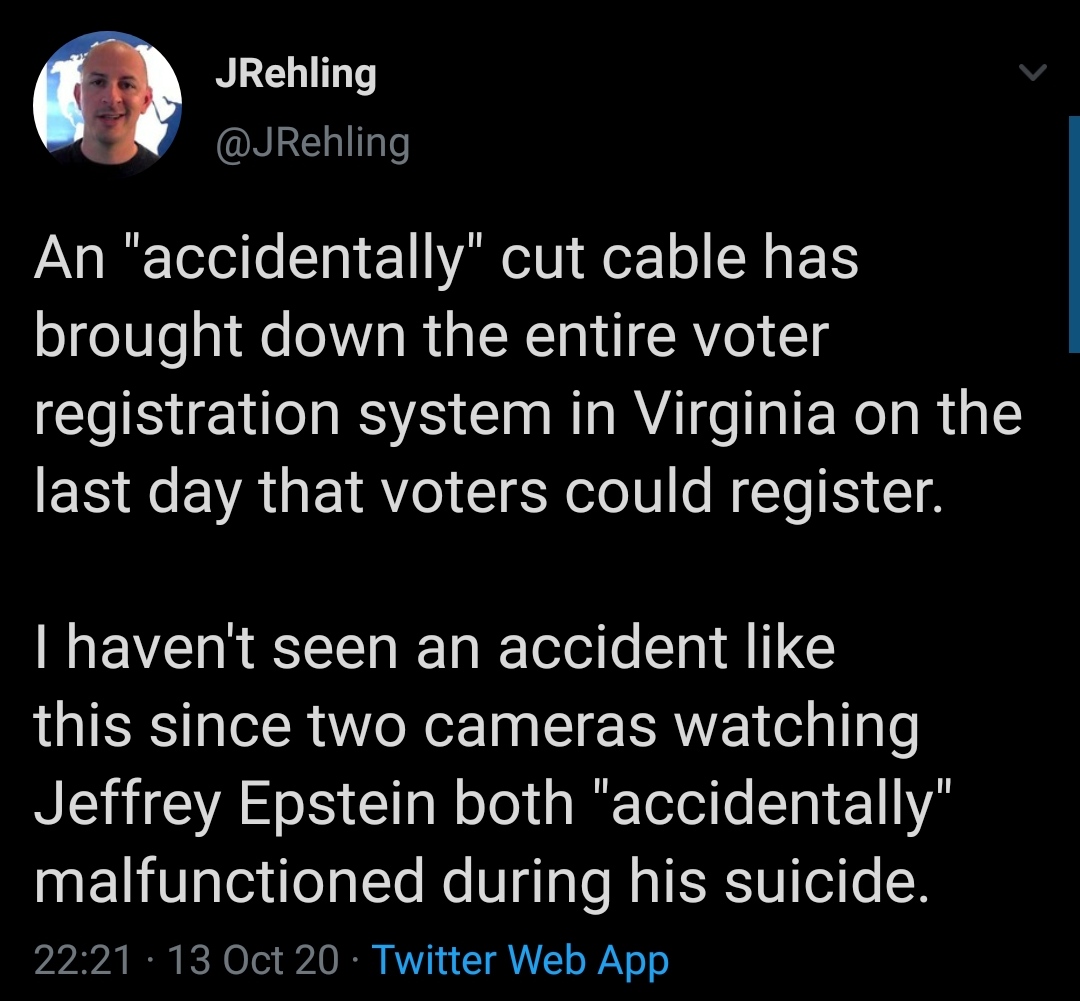
Task: Click JRehling's profile avatar photo
Action: coord(108,104)
